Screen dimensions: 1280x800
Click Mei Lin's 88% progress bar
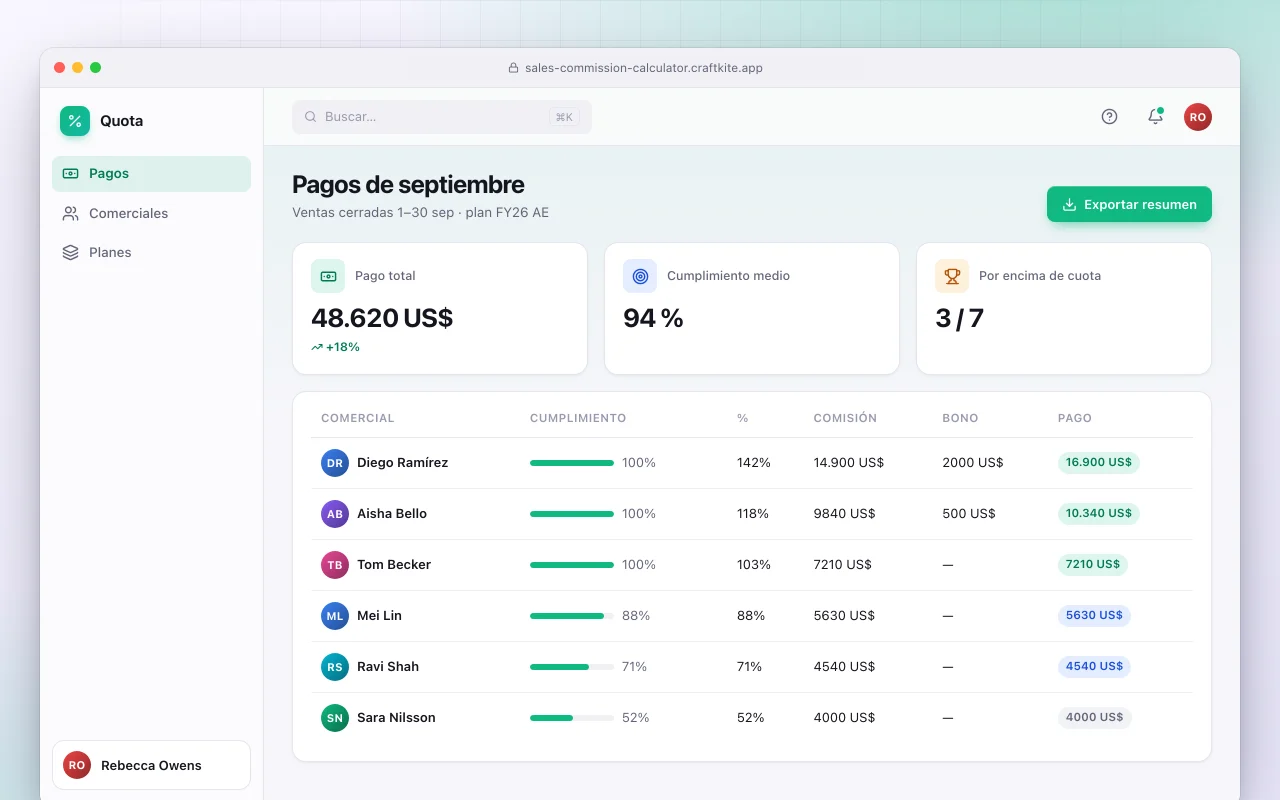572,616
